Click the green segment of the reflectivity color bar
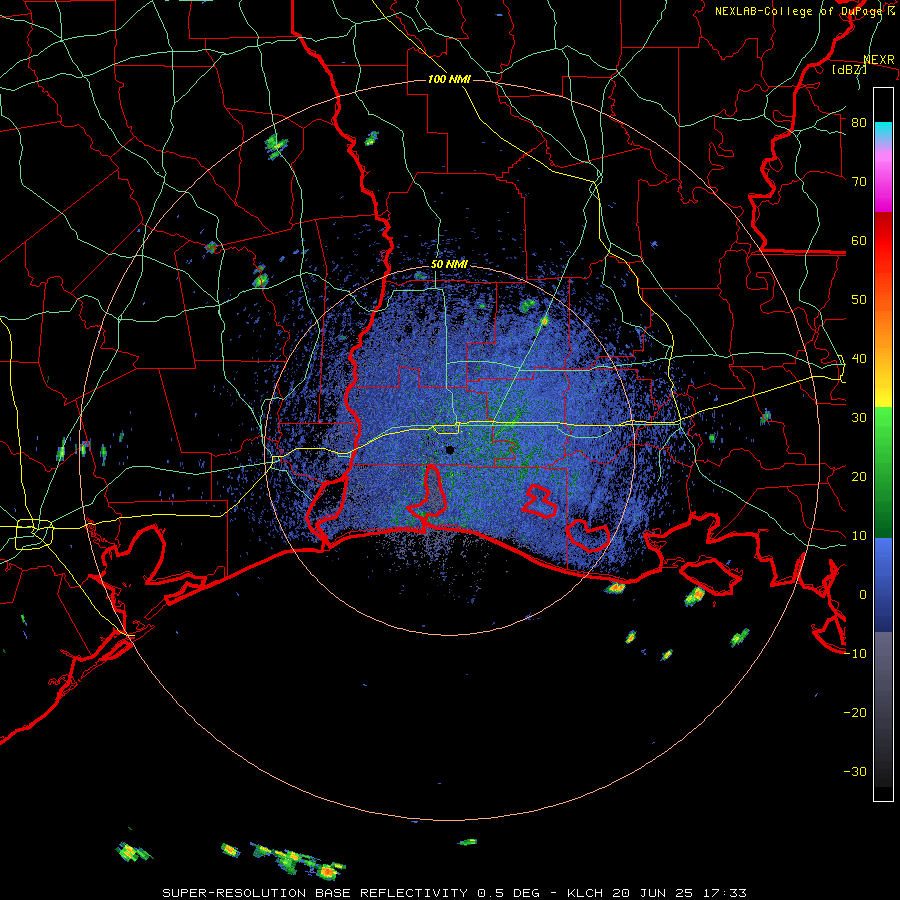This screenshot has width=900, height=900. (883, 472)
